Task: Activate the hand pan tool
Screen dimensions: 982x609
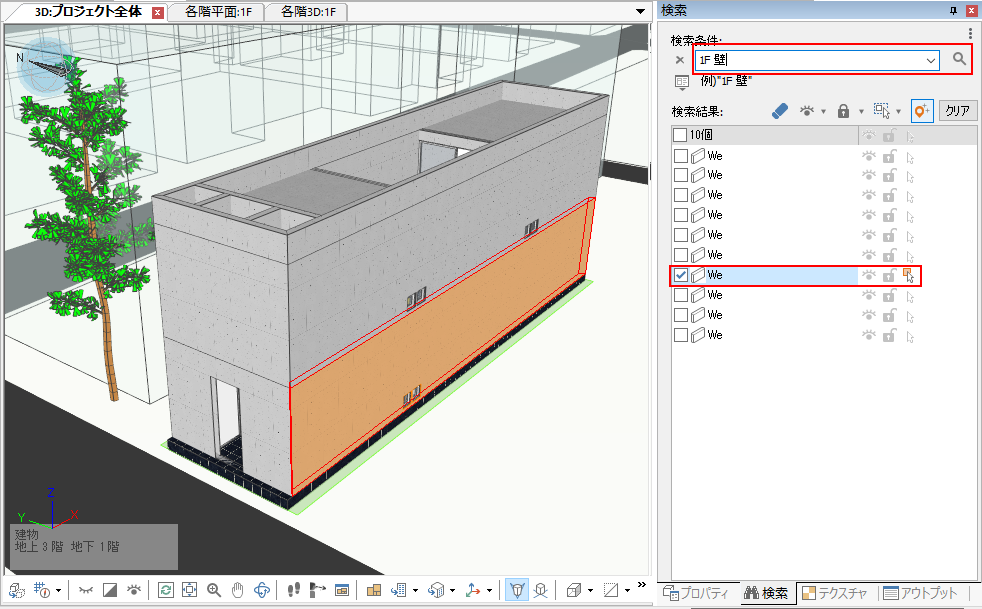Action: tap(238, 590)
